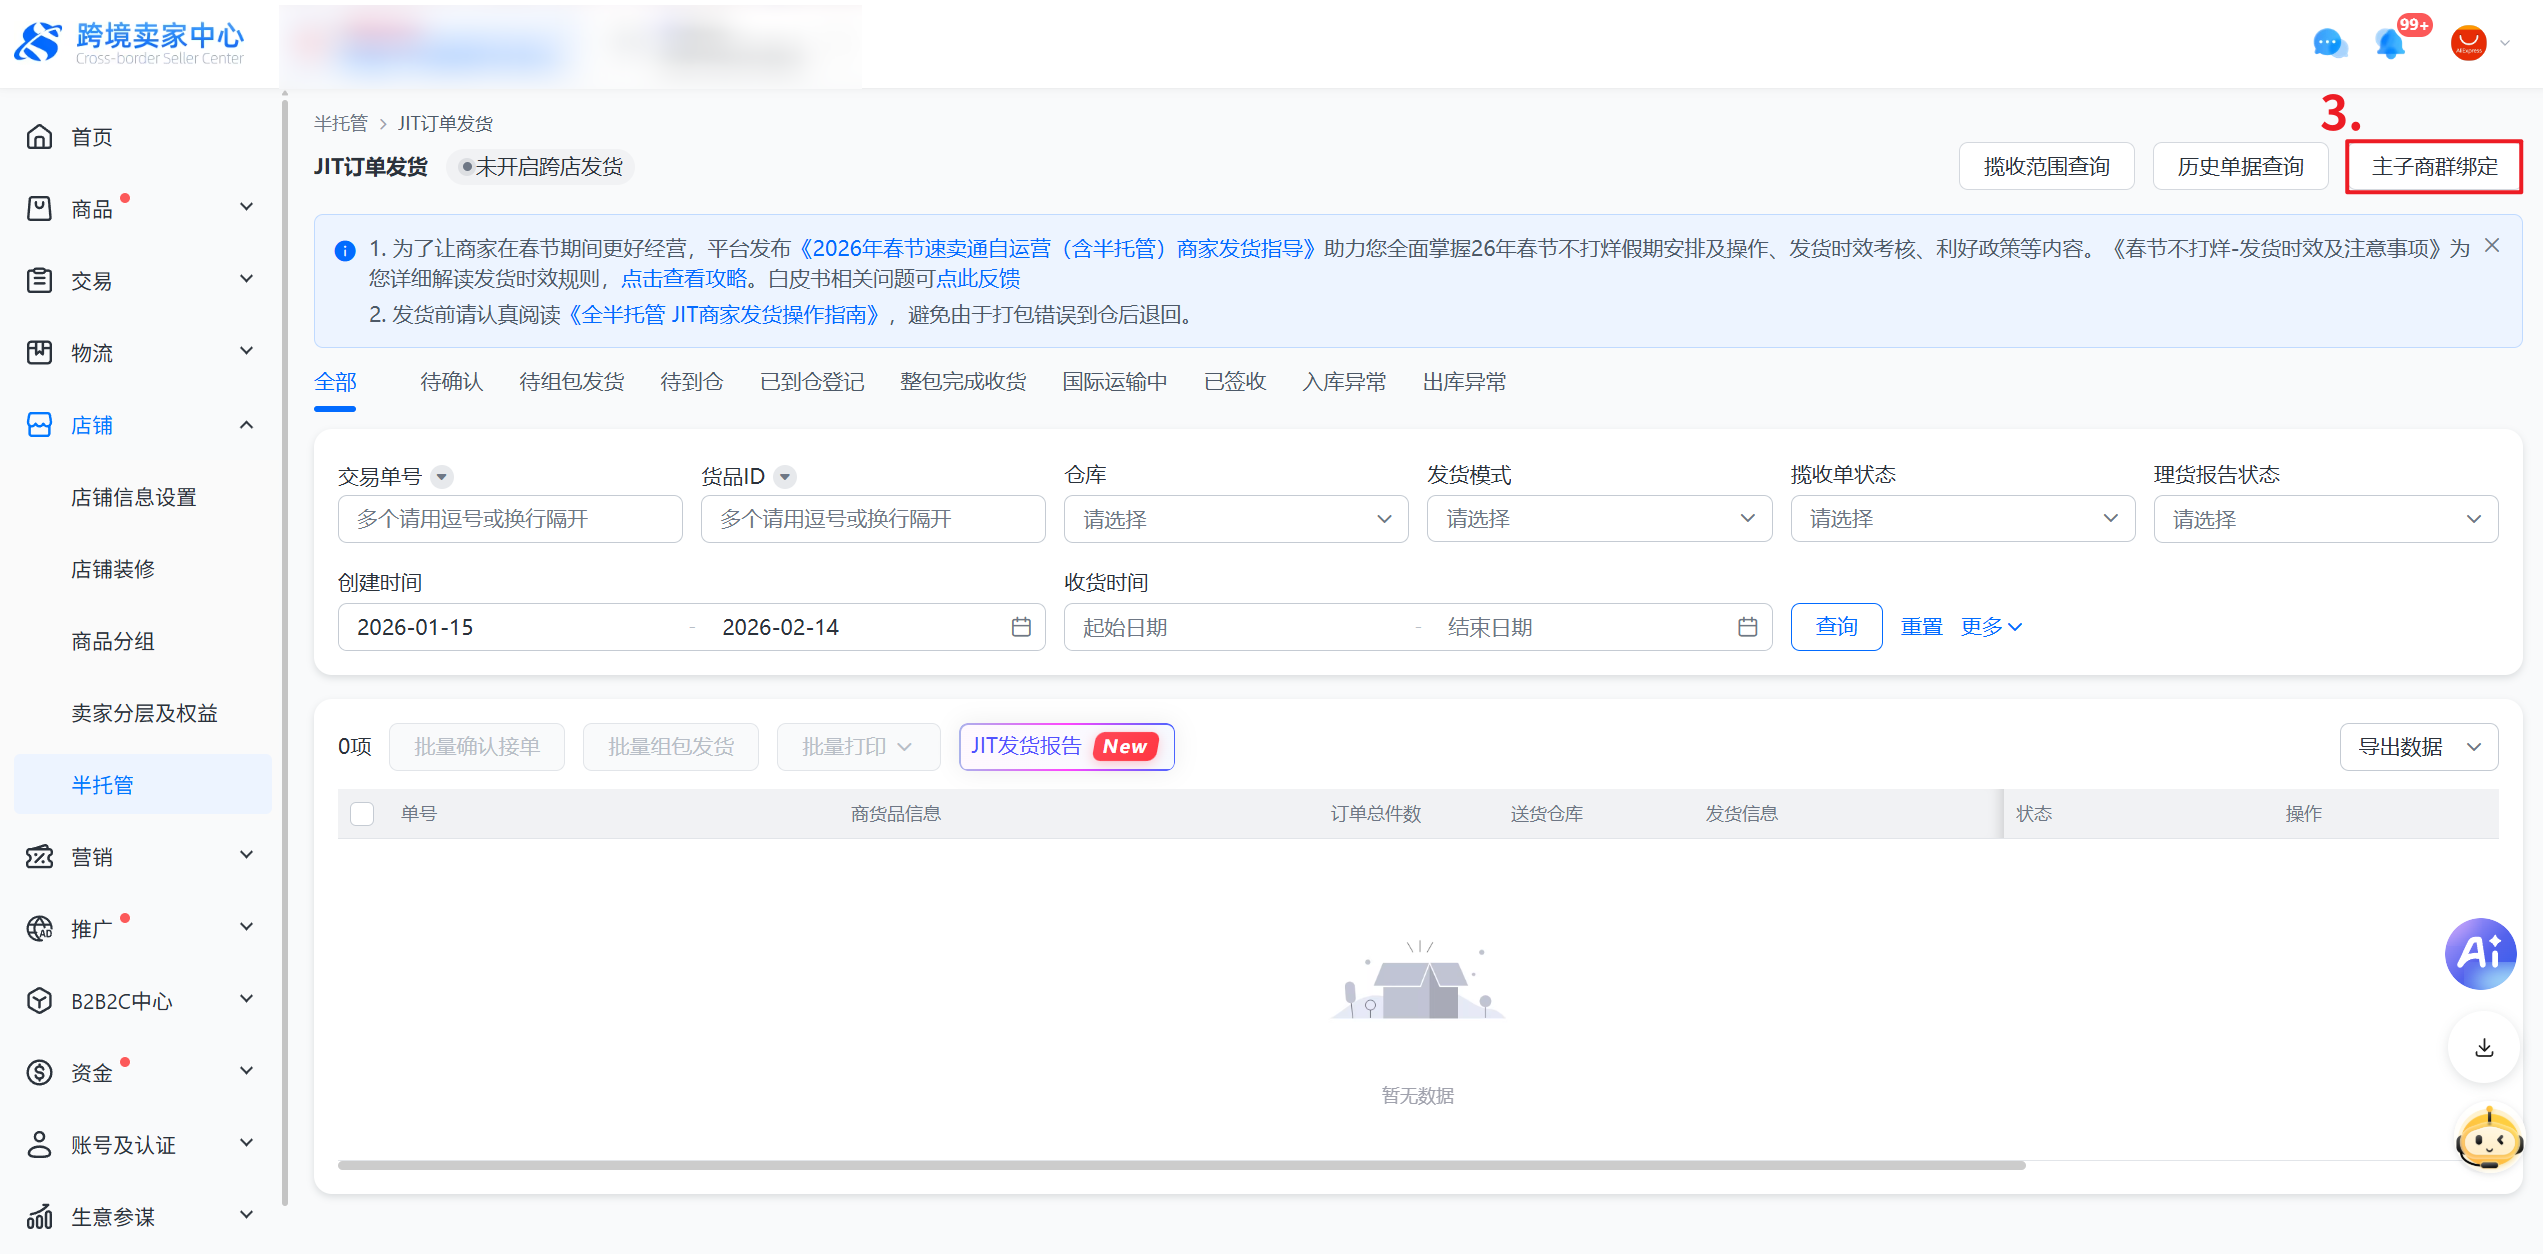Image resolution: width=2543 pixels, height=1254 pixels.
Task: Open the chat messages icon
Action: (x=2329, y=43)
